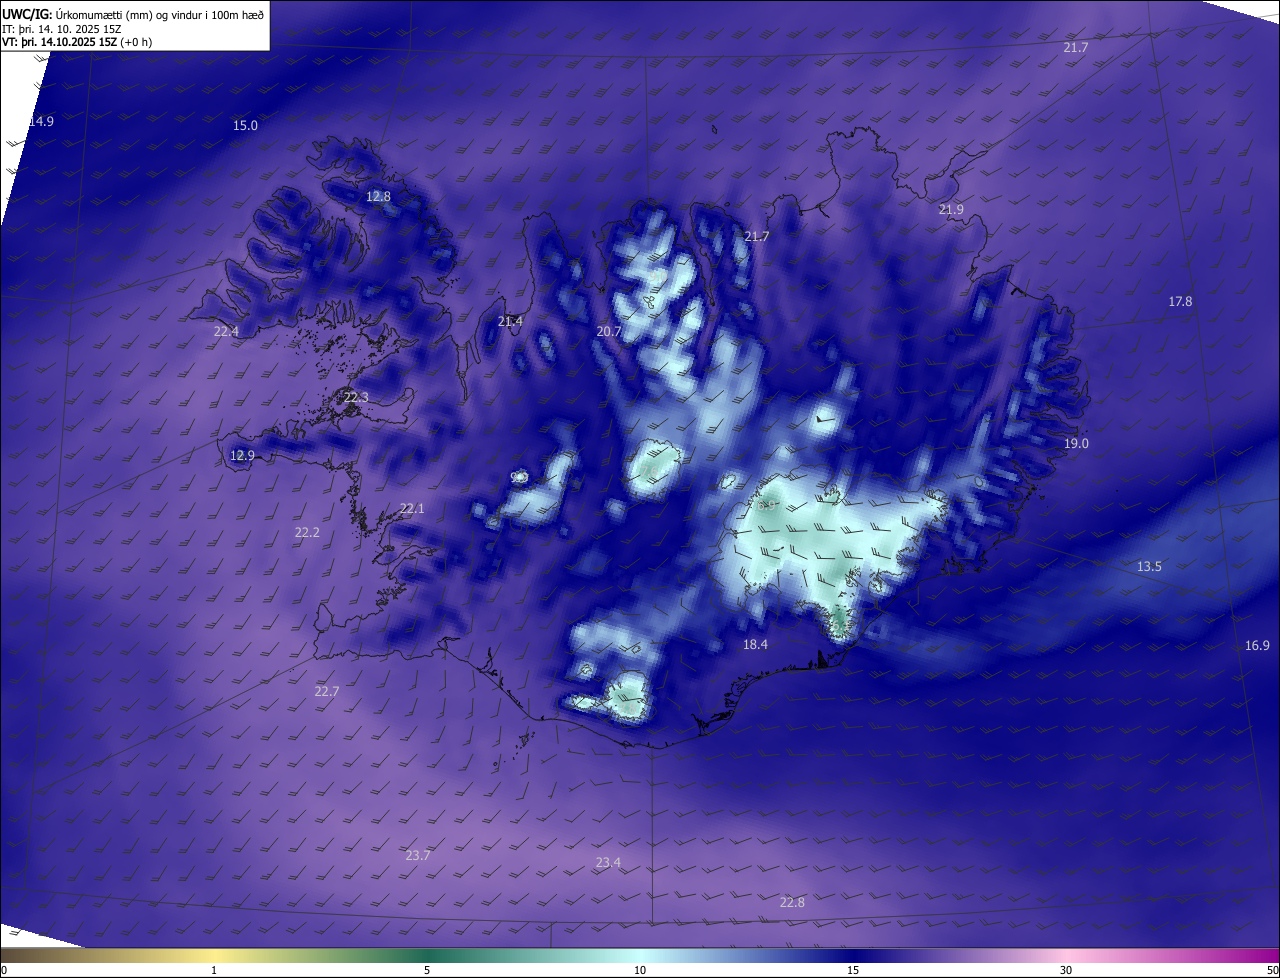
Task: Click the "VT: þri. 14.10.2025 15Z (+0 h)" line
Action: click(x=79, y=42)
